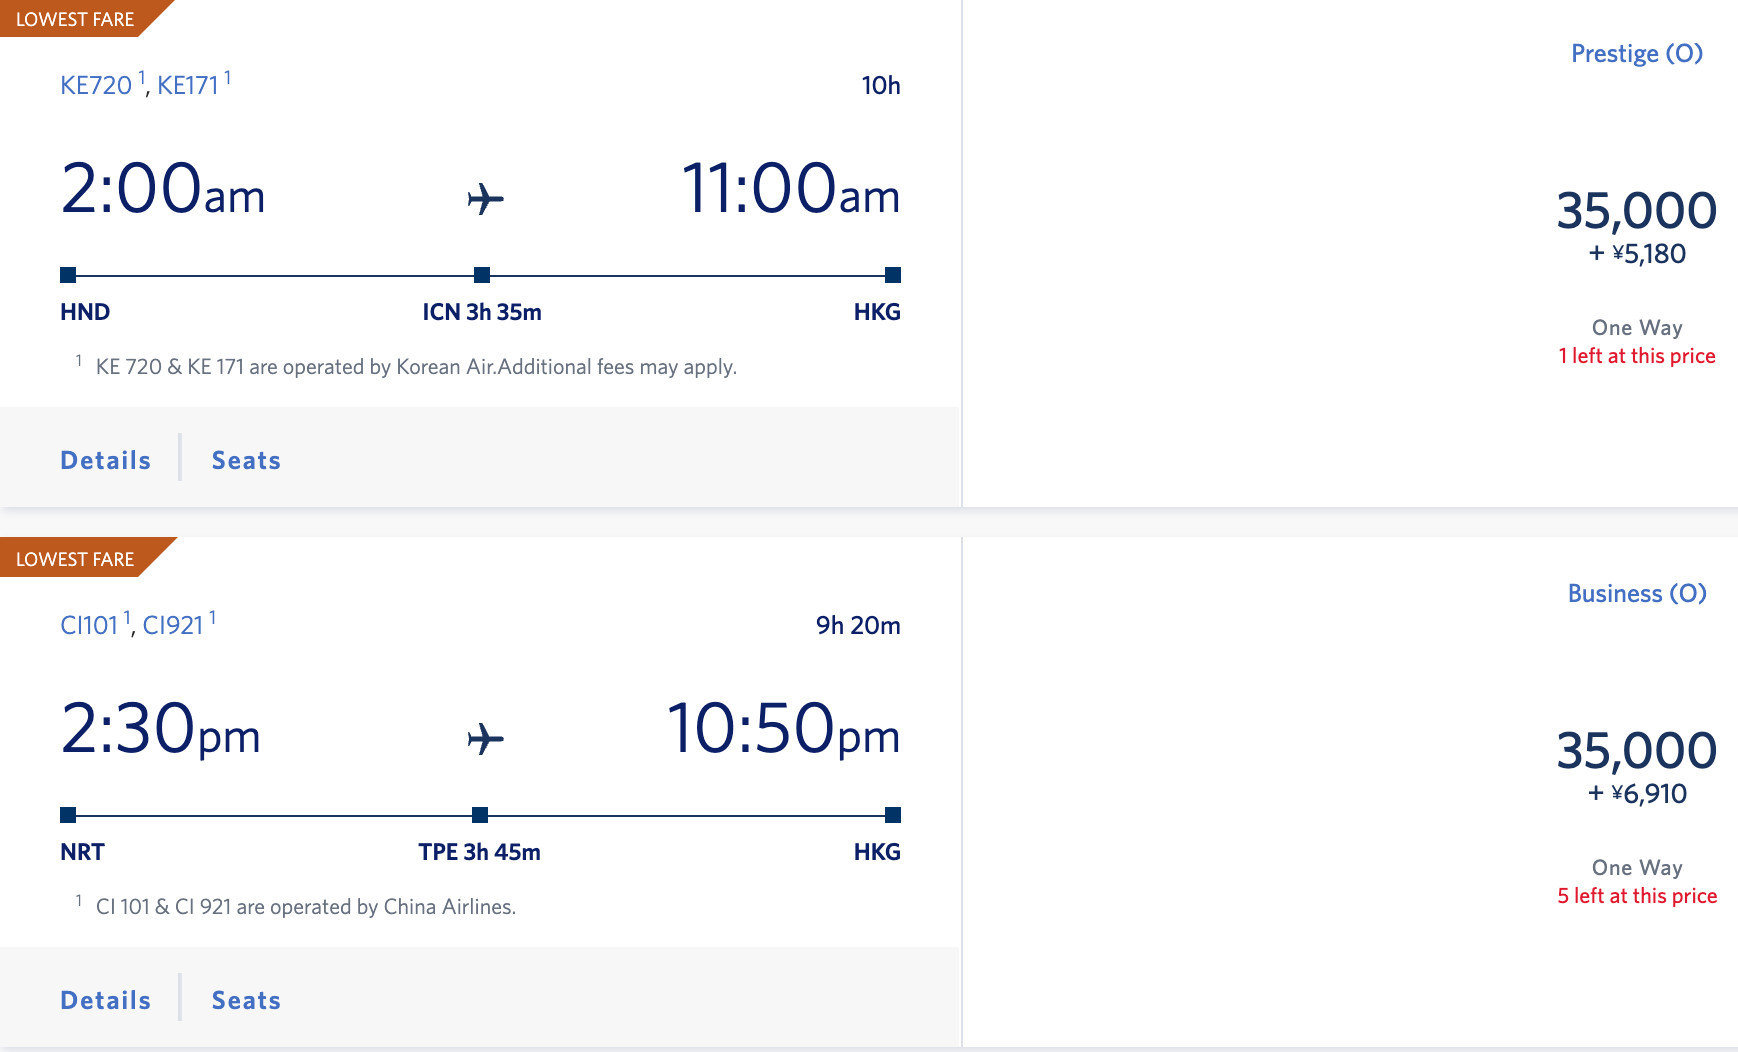Click the NRT departure point marker

(68, 815)
